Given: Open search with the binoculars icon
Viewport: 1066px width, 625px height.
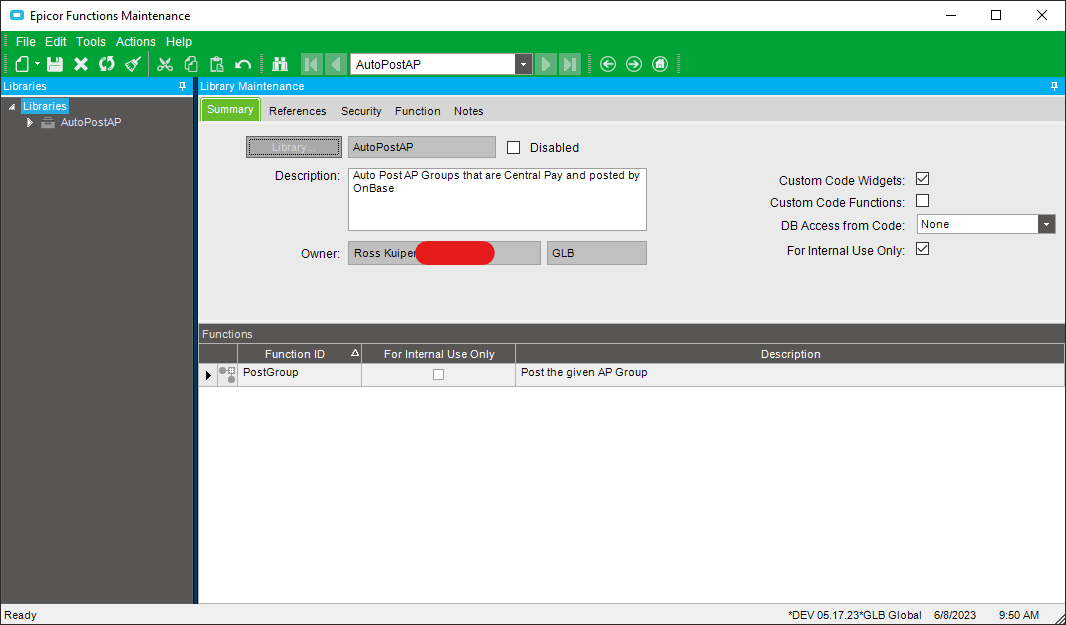Looking at the screenshot, I should point(280,64).
